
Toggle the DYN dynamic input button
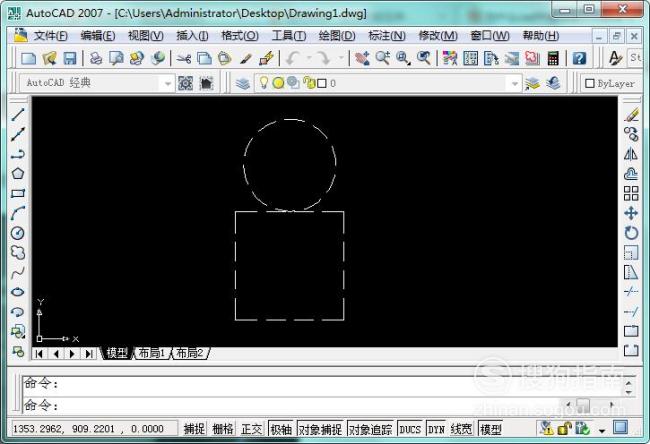[x=436, y=429]
